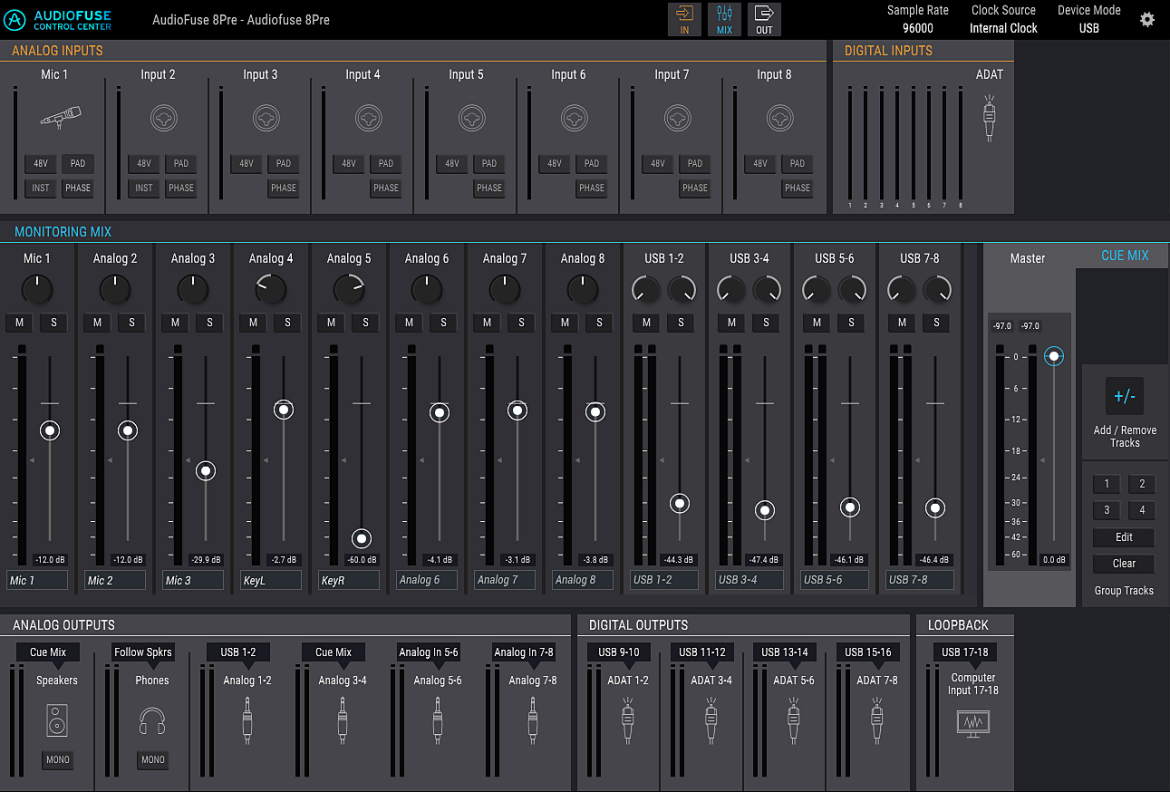The height and width of the screenshot is (792, 1170).
Task: Toggle PAD on Input 2
Action: click(x=181, y=163)
